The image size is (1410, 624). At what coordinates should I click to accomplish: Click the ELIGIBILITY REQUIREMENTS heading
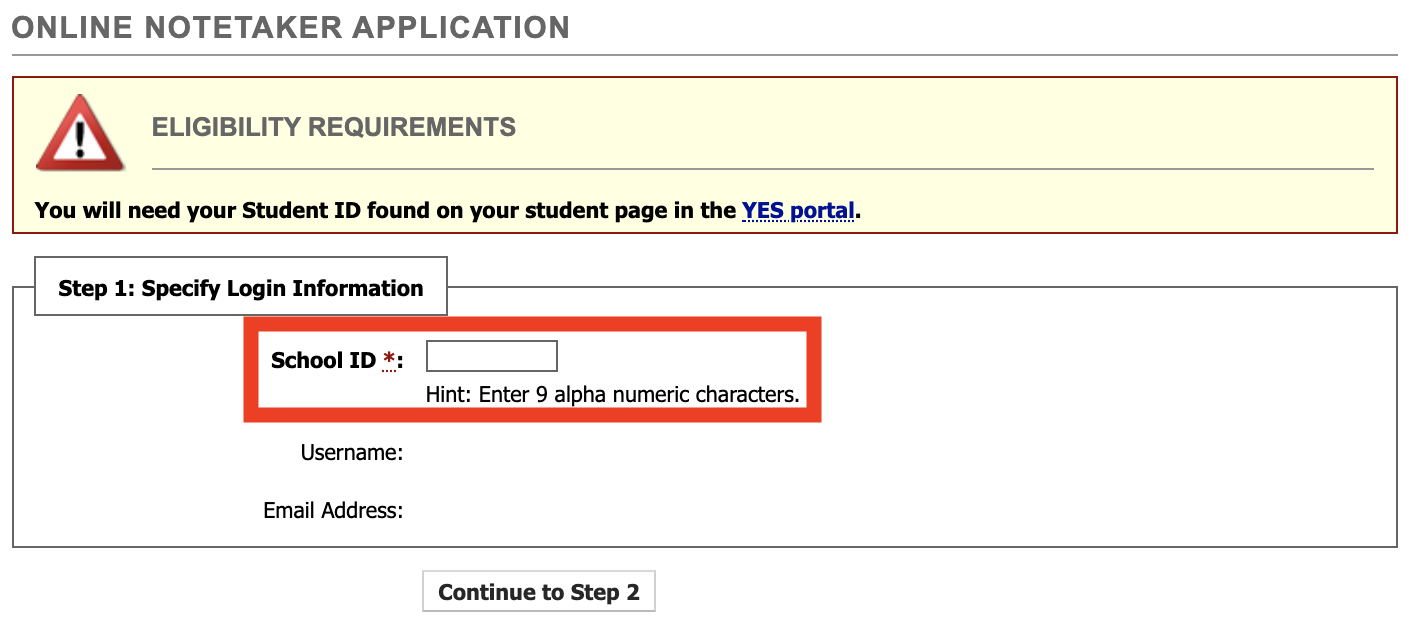coord(333,126)
